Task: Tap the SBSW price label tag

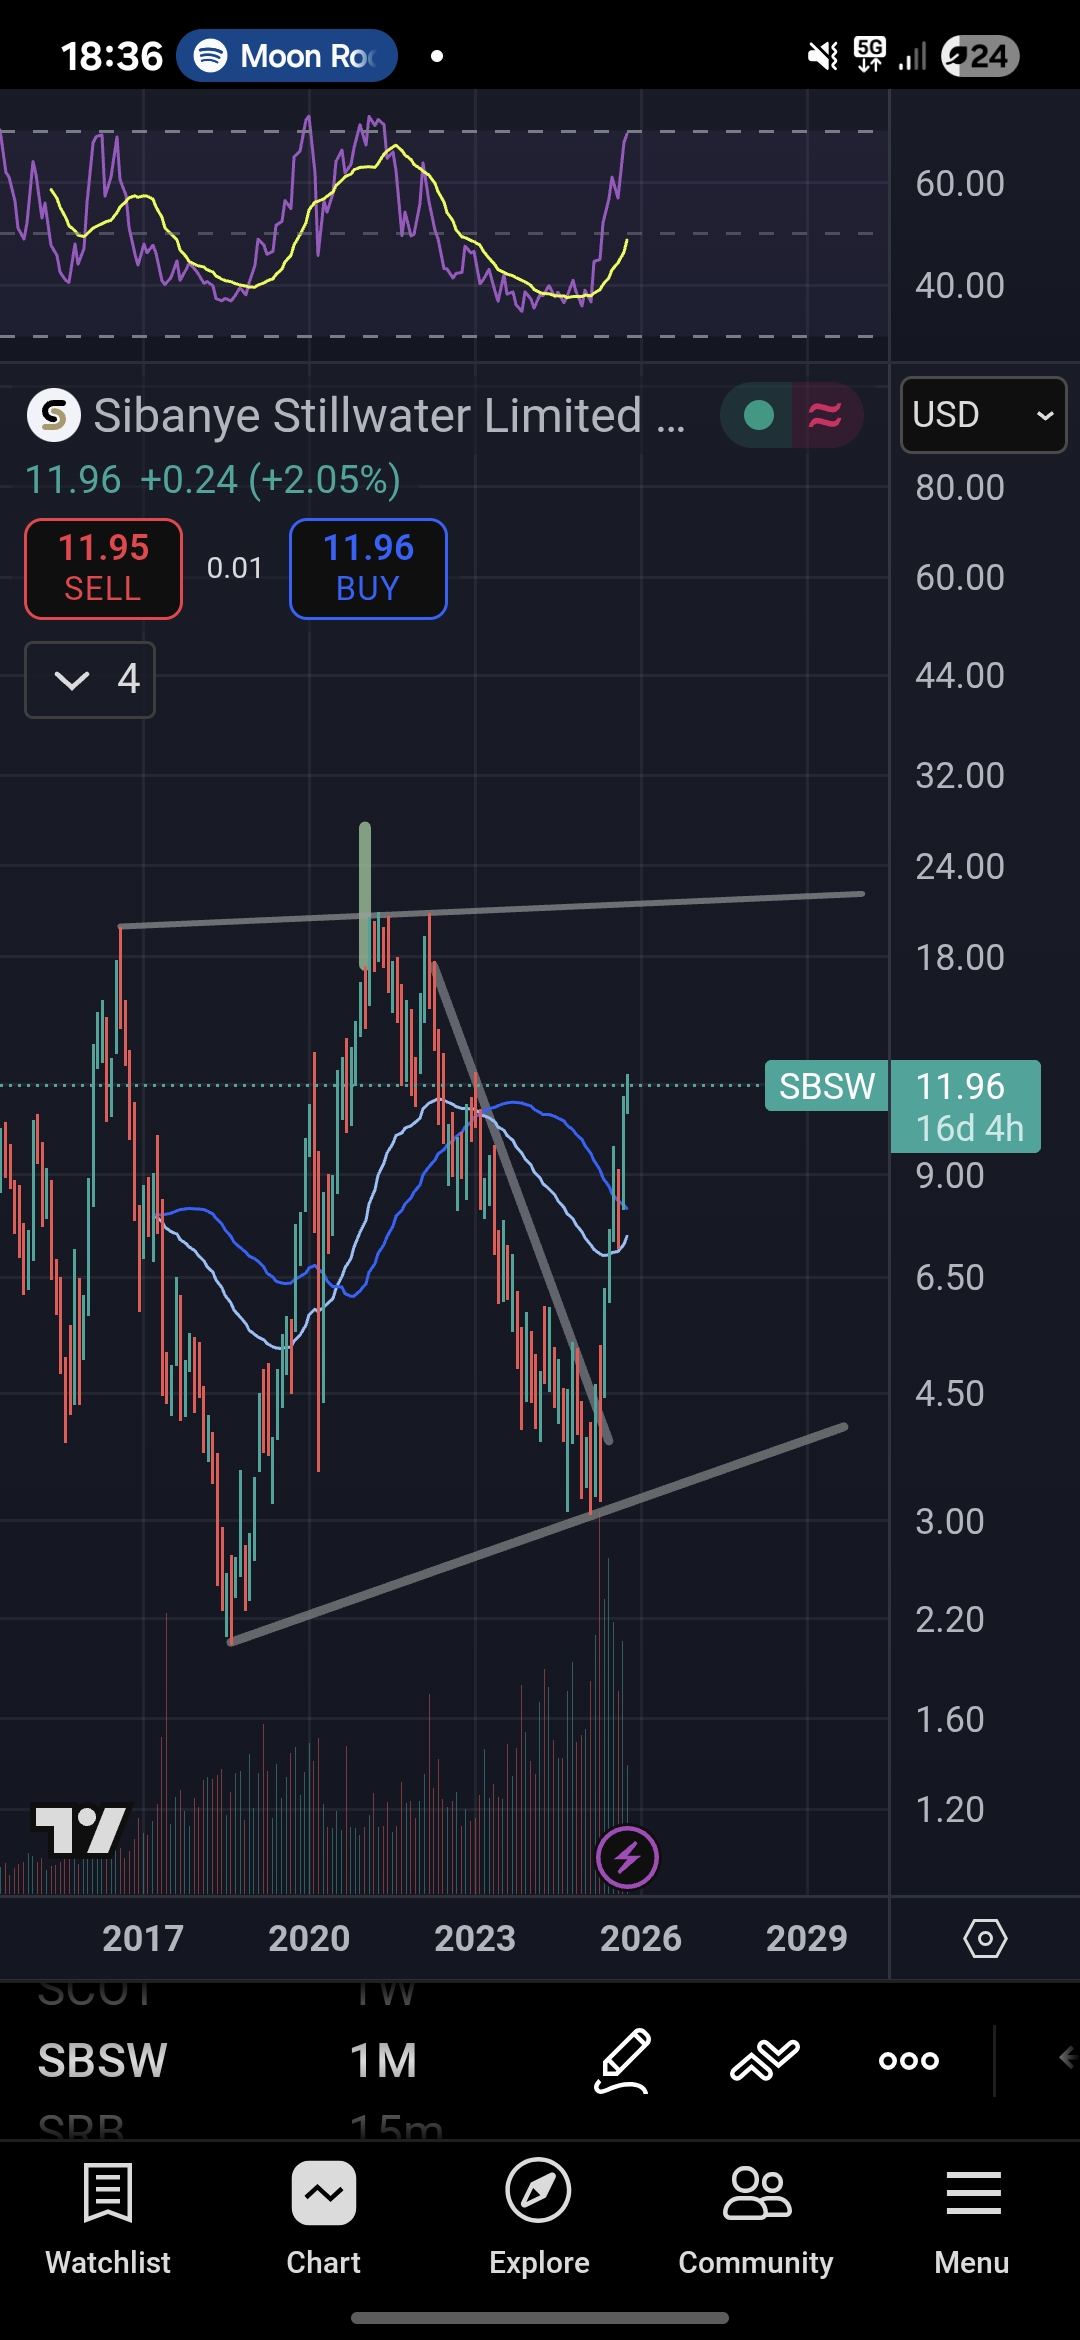Action: 827,1086
